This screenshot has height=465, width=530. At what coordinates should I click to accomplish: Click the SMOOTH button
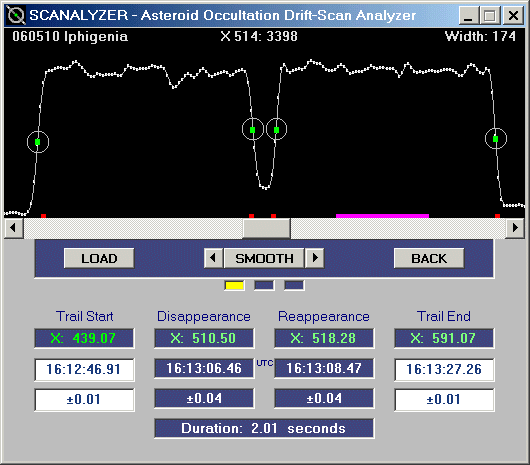[264, 259]
